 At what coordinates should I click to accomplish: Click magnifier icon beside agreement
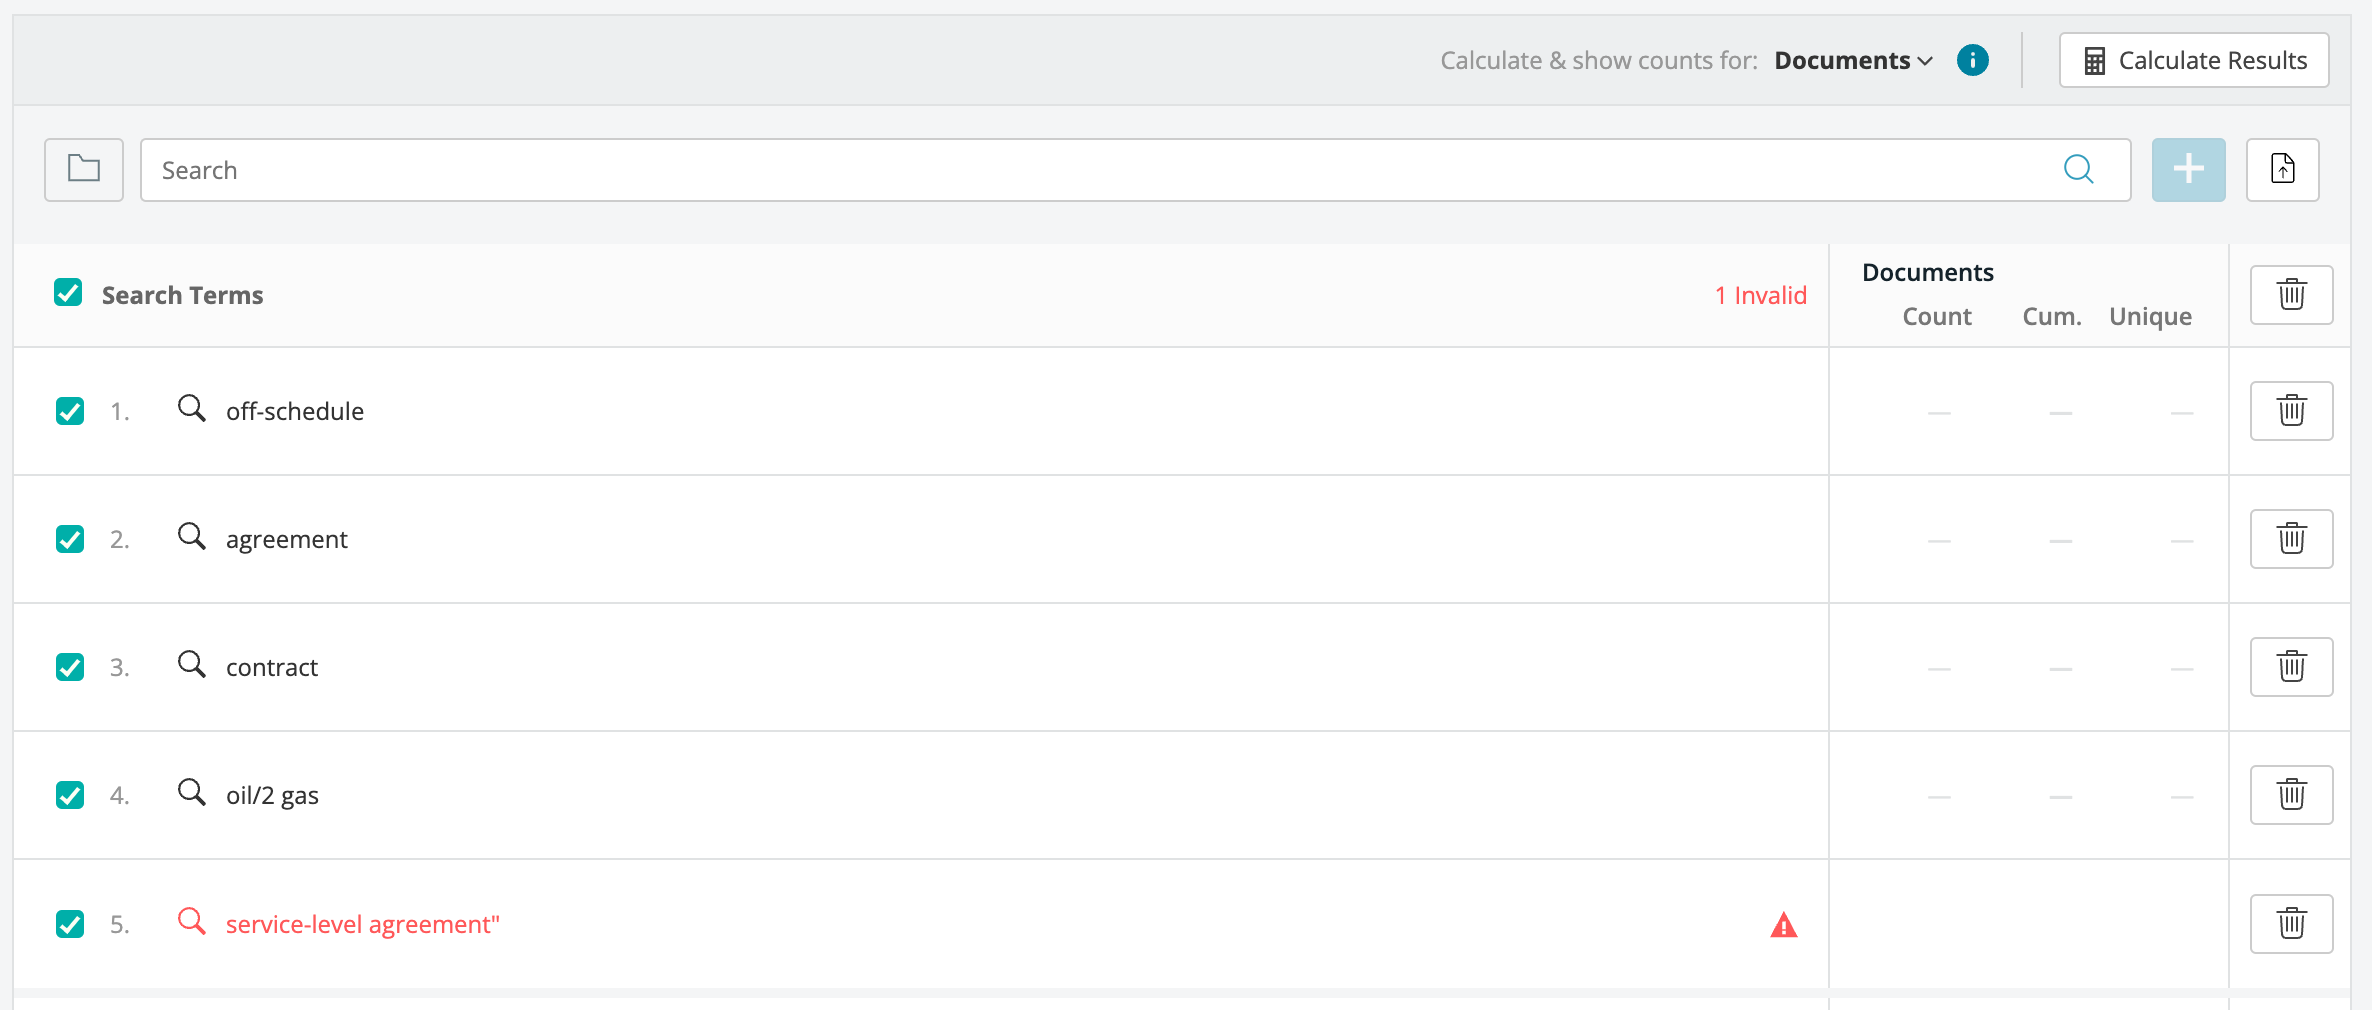[x=191, y=537]
